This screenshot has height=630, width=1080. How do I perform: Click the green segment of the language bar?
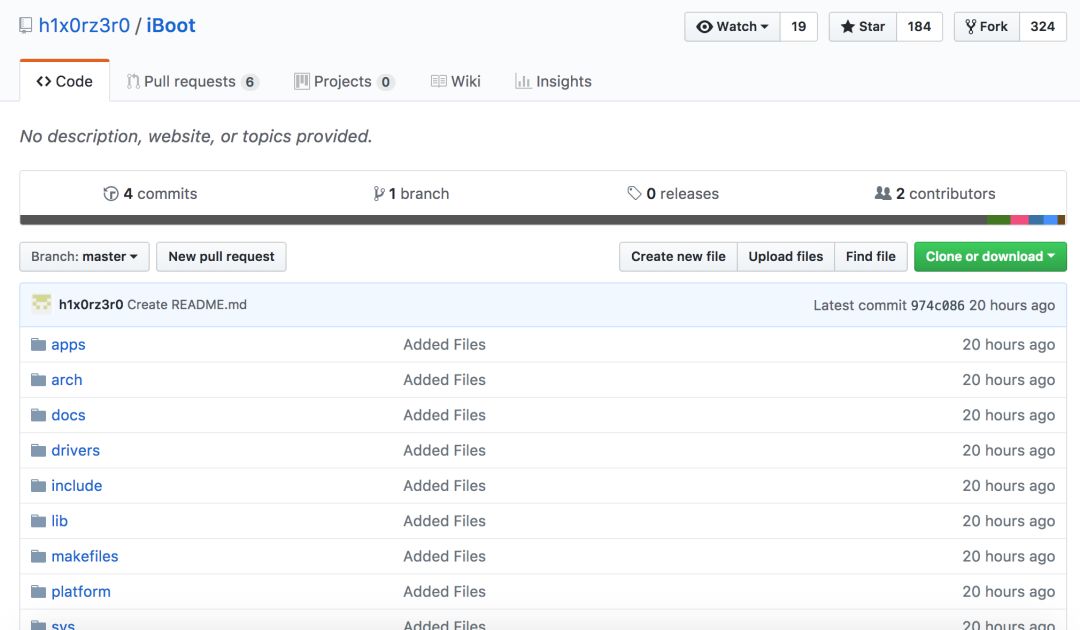coord(999,220)
